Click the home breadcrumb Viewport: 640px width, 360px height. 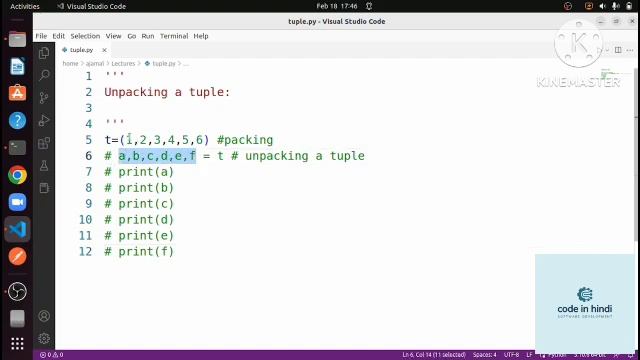[x=70, y=64]
